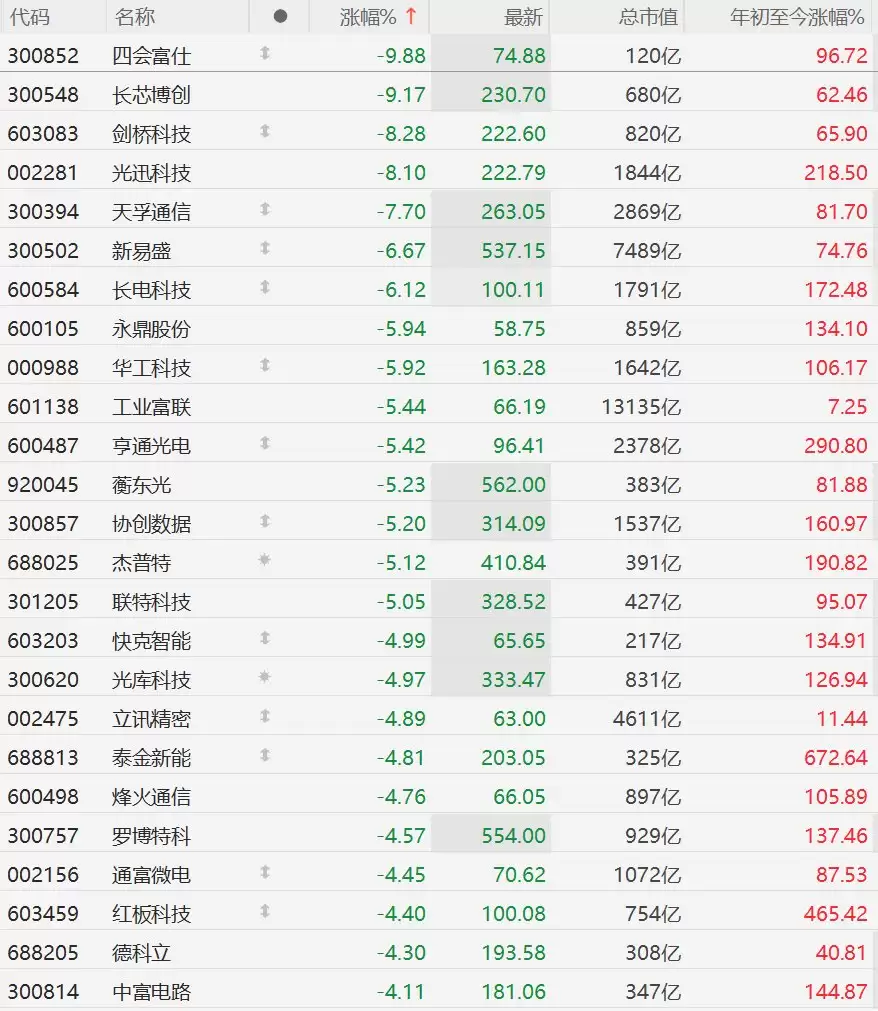Click the marker icon in the 亨通光电 row
The height and width of the screenshot is (1011, 878).
click(x=265, y=444)
